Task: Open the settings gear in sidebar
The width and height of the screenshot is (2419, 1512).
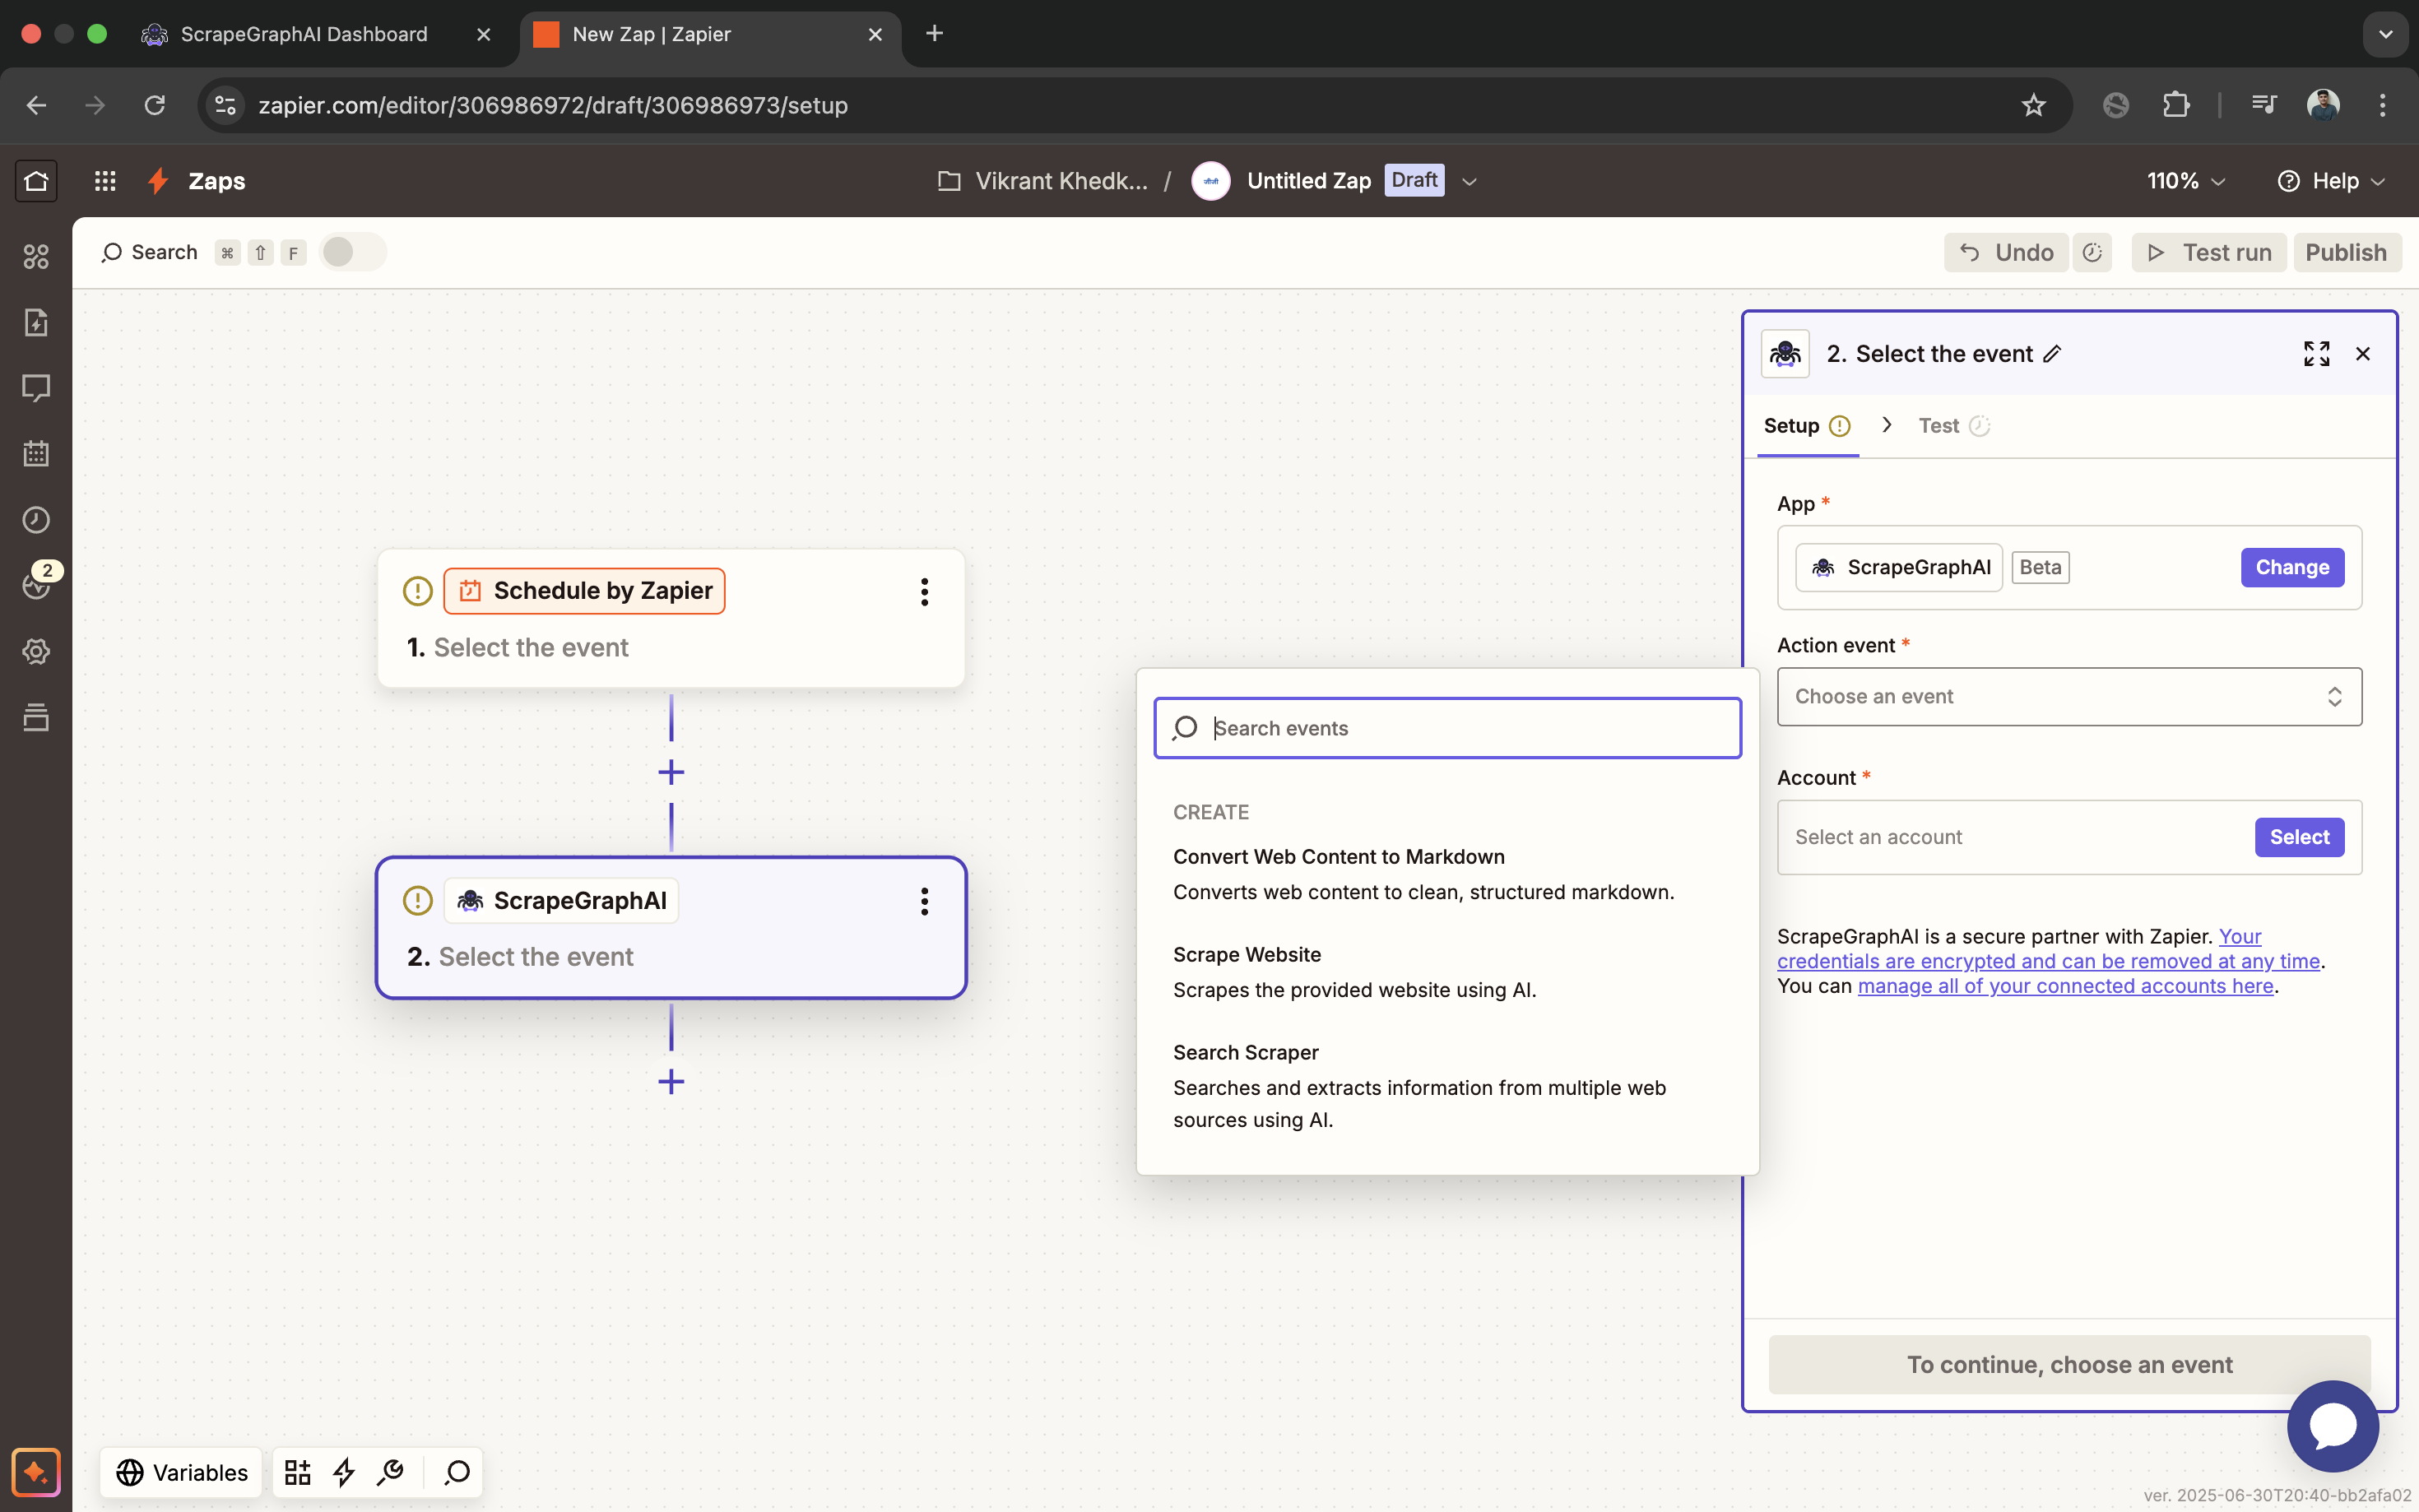Action: click(x=36, y=651)
